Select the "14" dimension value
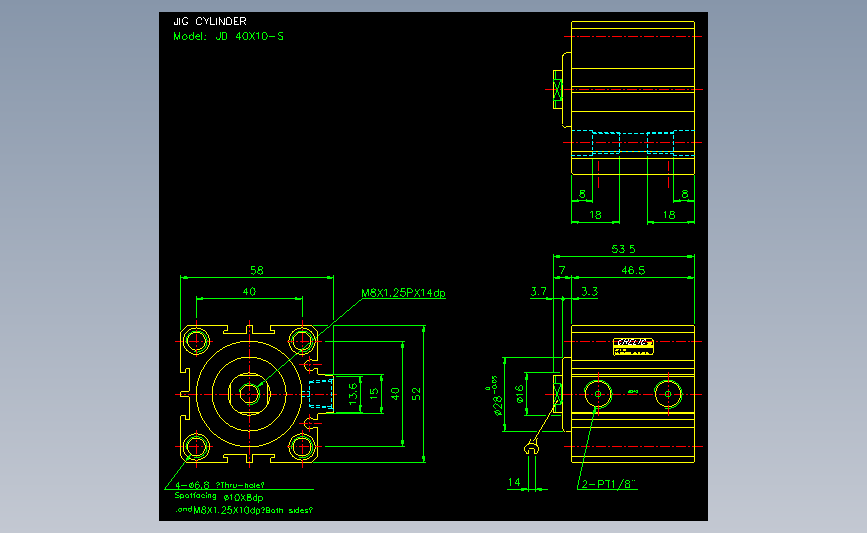 (514, 482)
